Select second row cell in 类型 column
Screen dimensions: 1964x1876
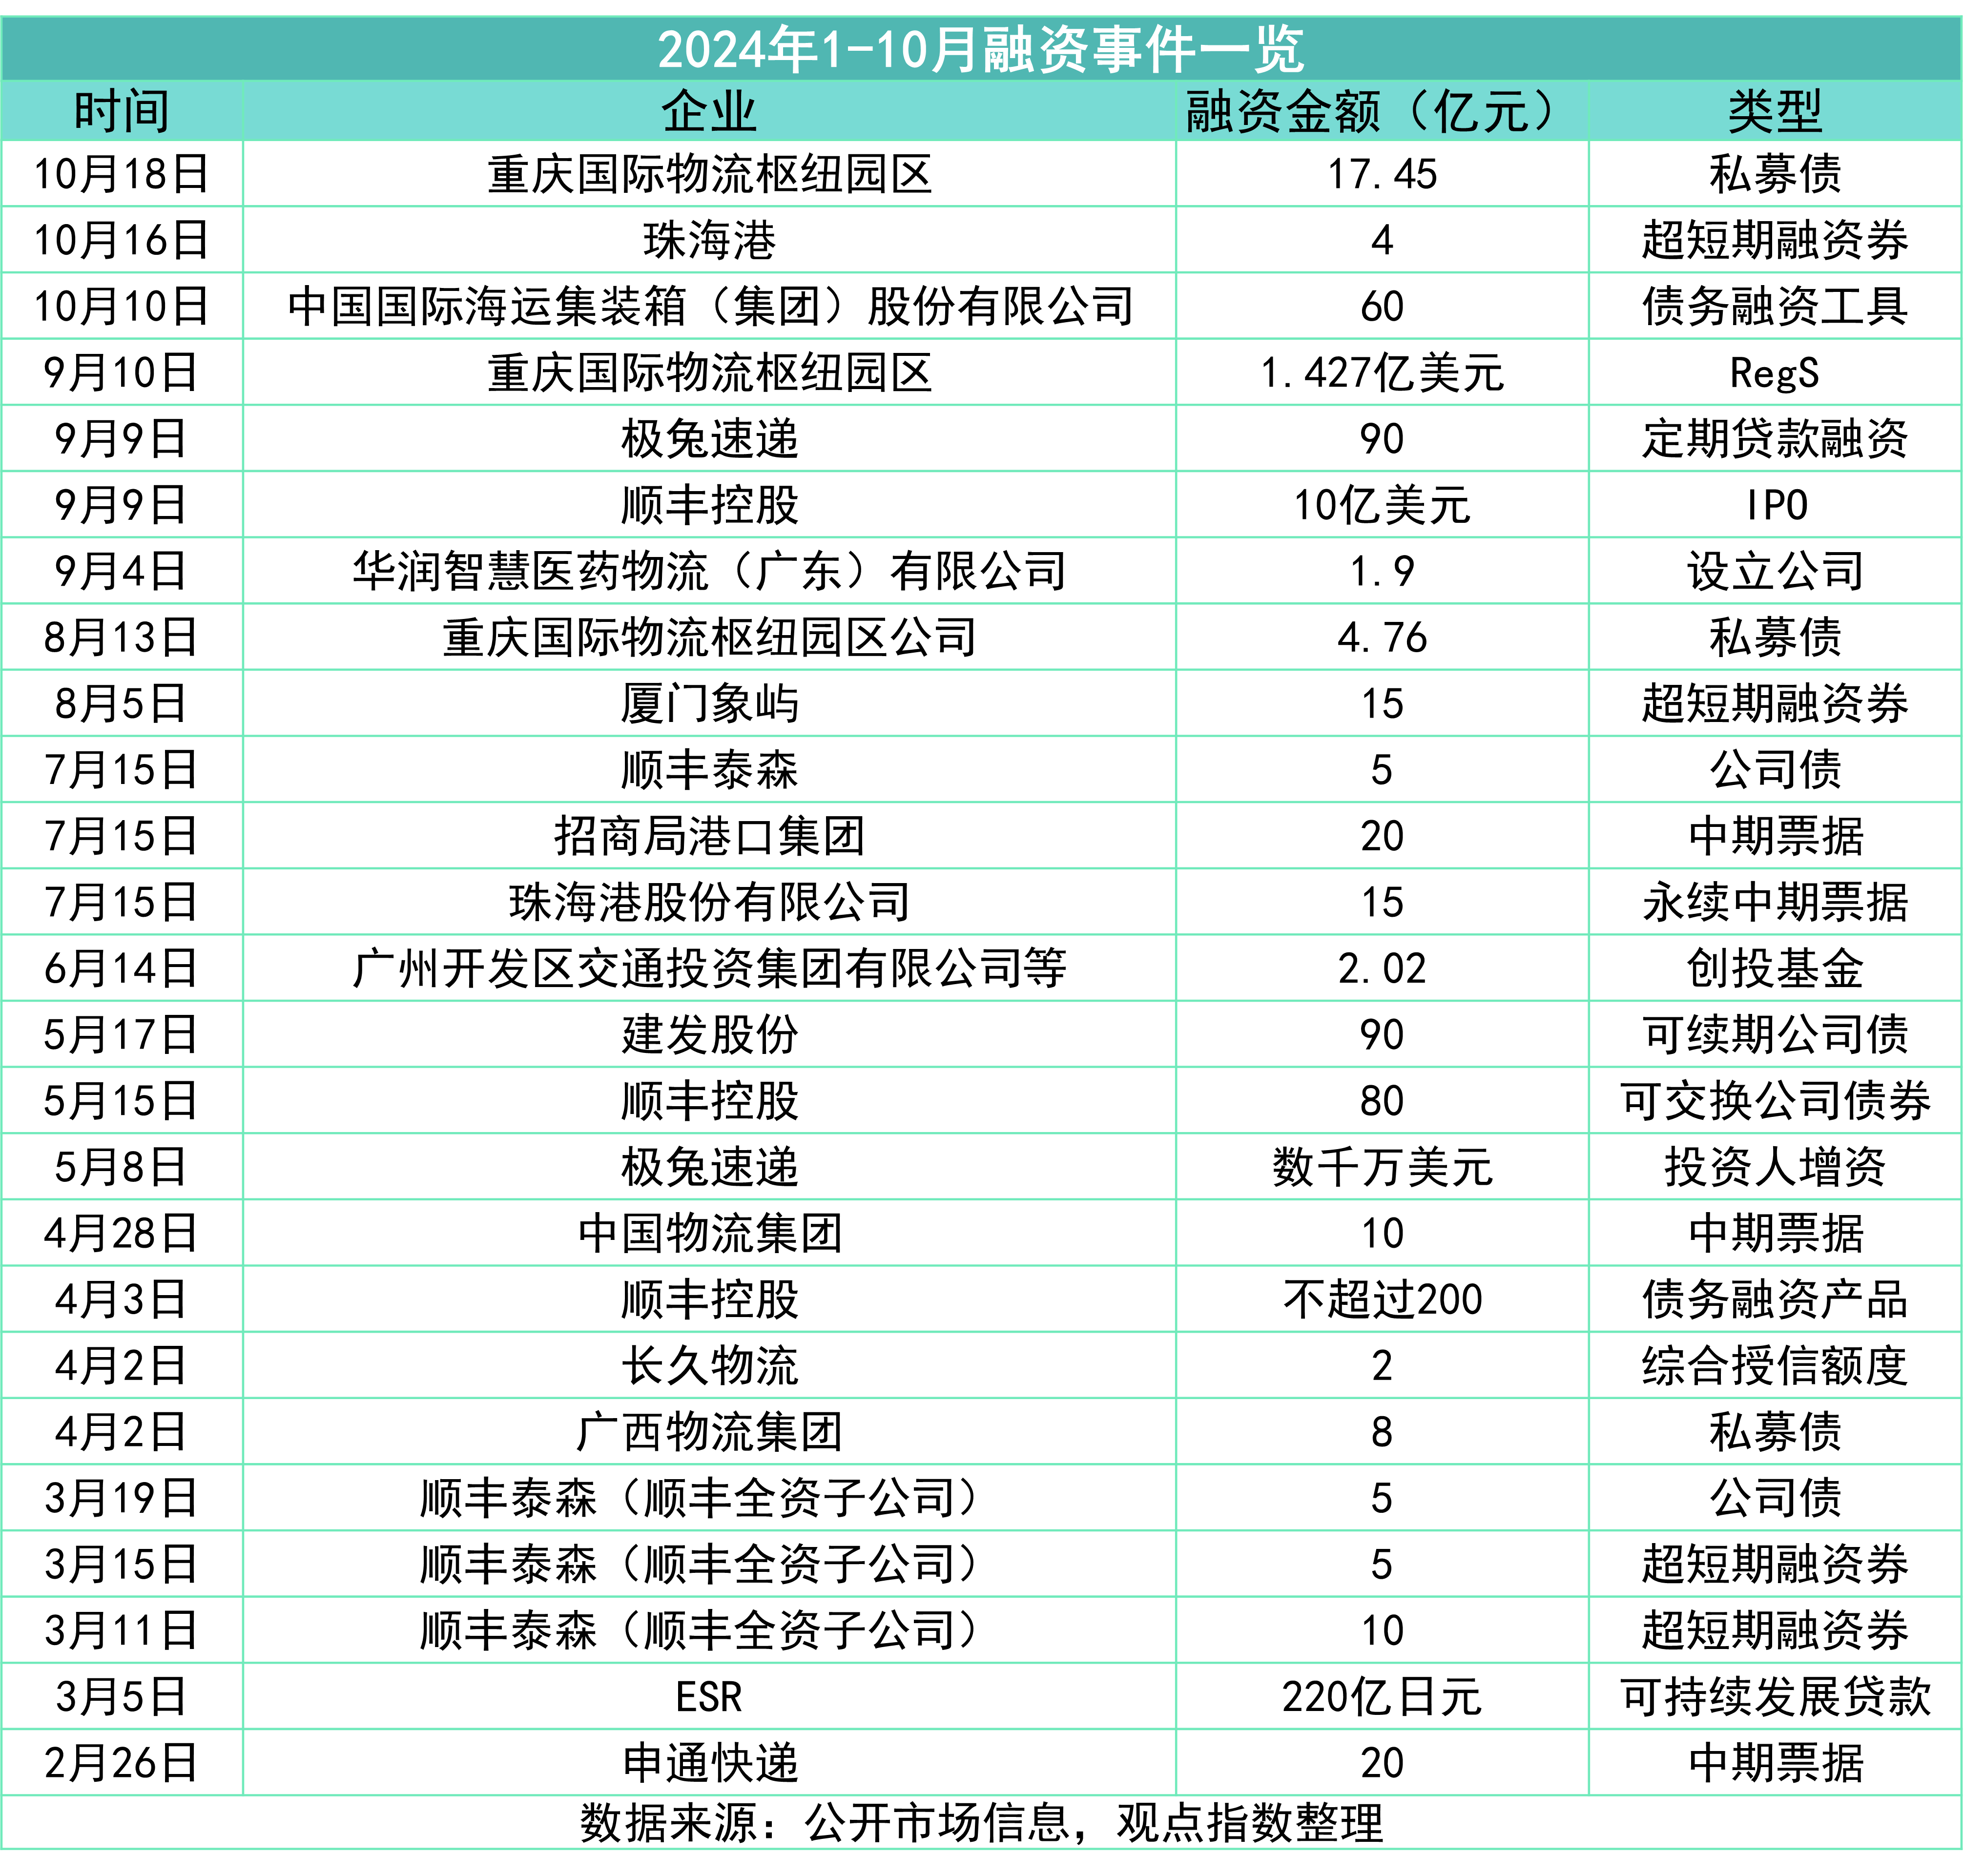pos(1774,240)
